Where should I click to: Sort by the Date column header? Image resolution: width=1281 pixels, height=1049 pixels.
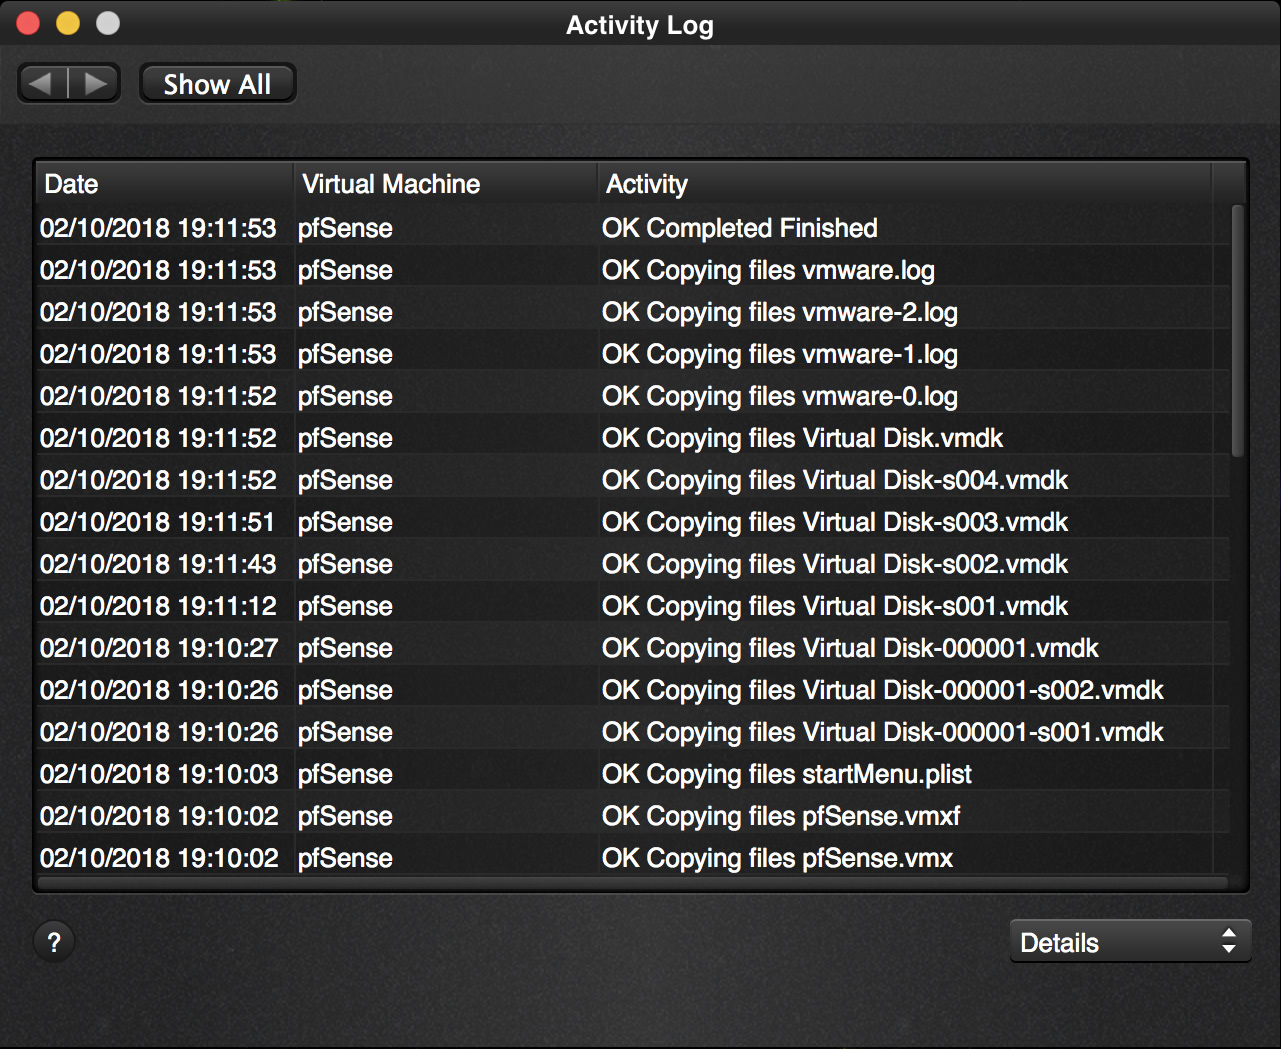click(x=165, y=184)
